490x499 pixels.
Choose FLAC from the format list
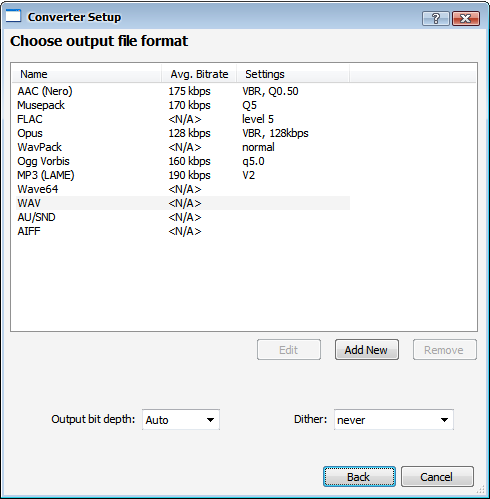tap(183, 119)
